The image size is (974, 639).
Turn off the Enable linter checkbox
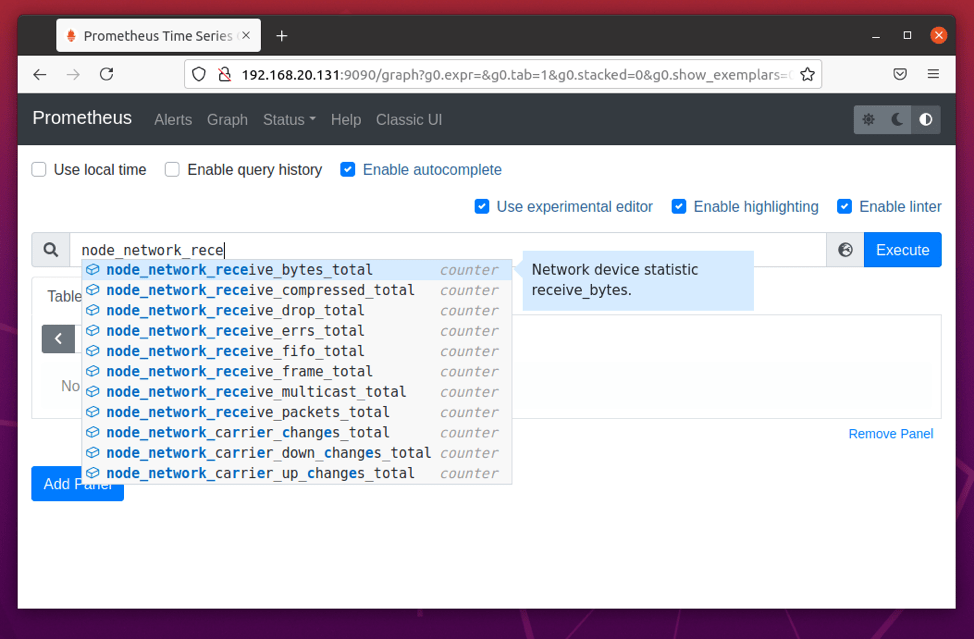tap(844, 206)
